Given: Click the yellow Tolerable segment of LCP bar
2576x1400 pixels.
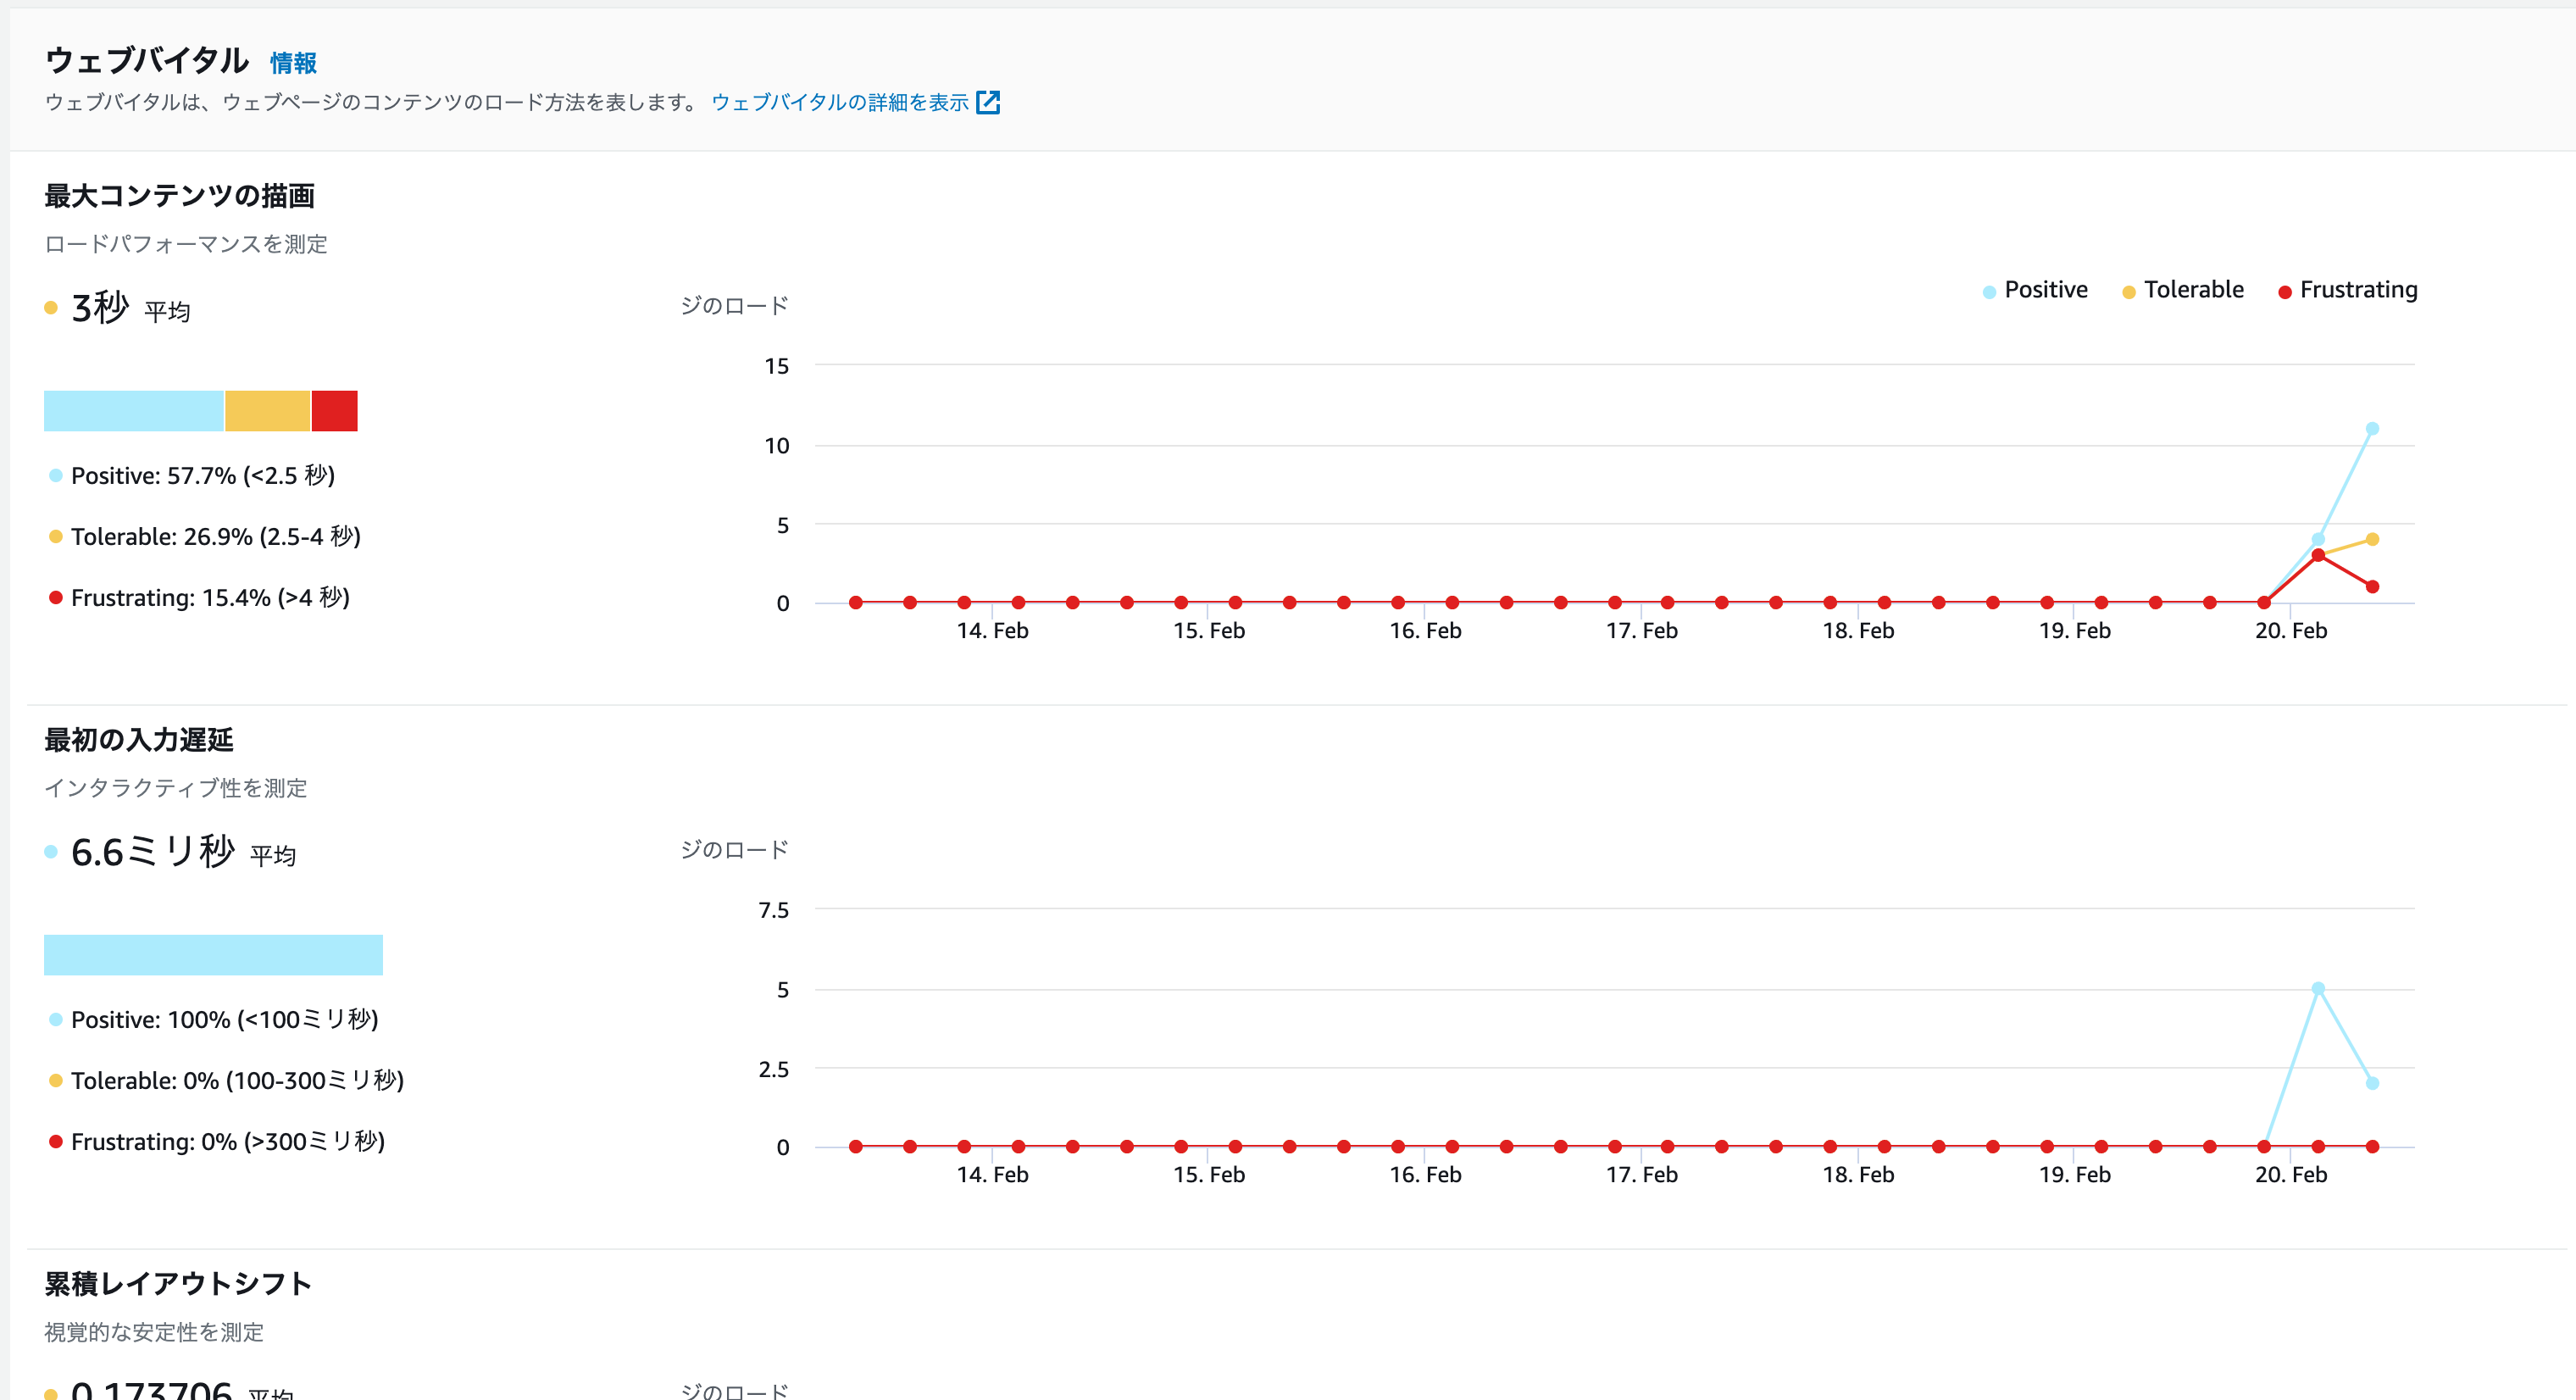Looking at the screenshot, I should [268, 411].
